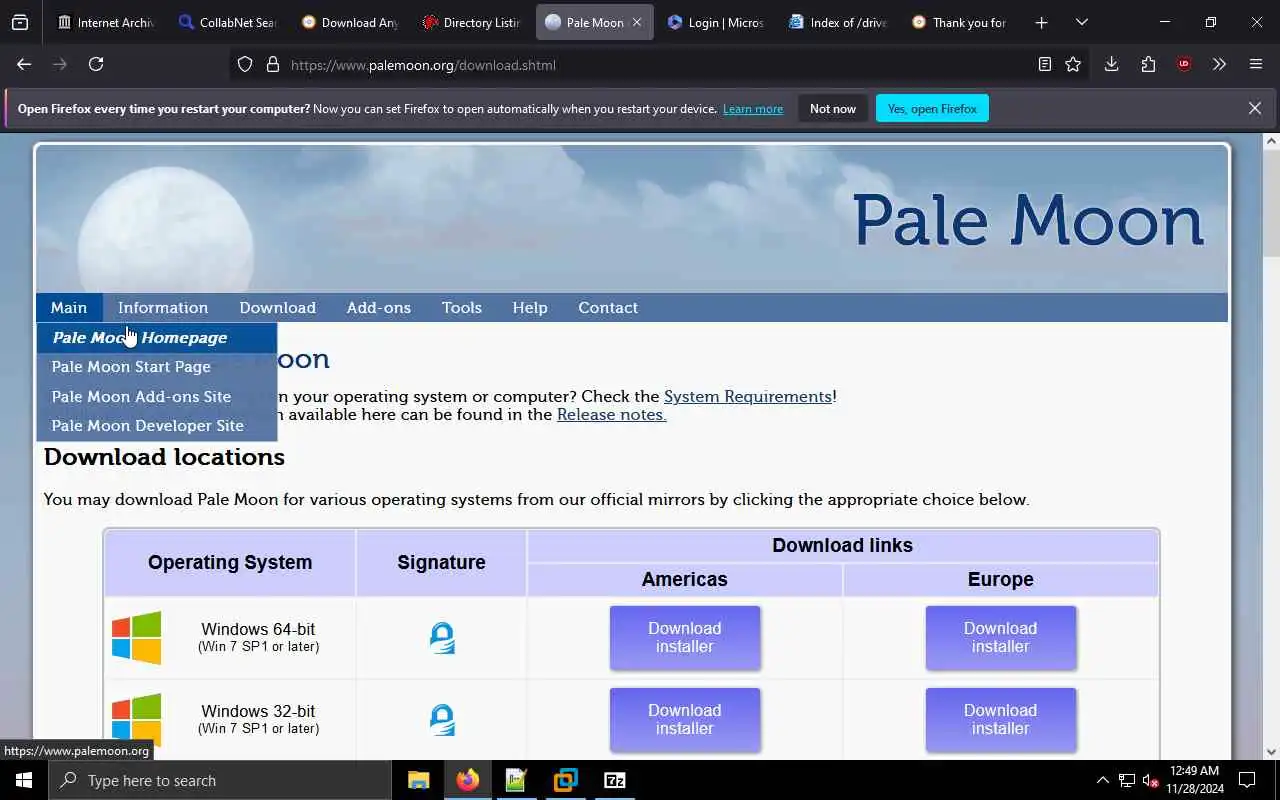Image resolution: width=1280 pixels, height=800 pixels.
Task: Click the Firefox View icon in tab strip
Action: coord(20,22)
